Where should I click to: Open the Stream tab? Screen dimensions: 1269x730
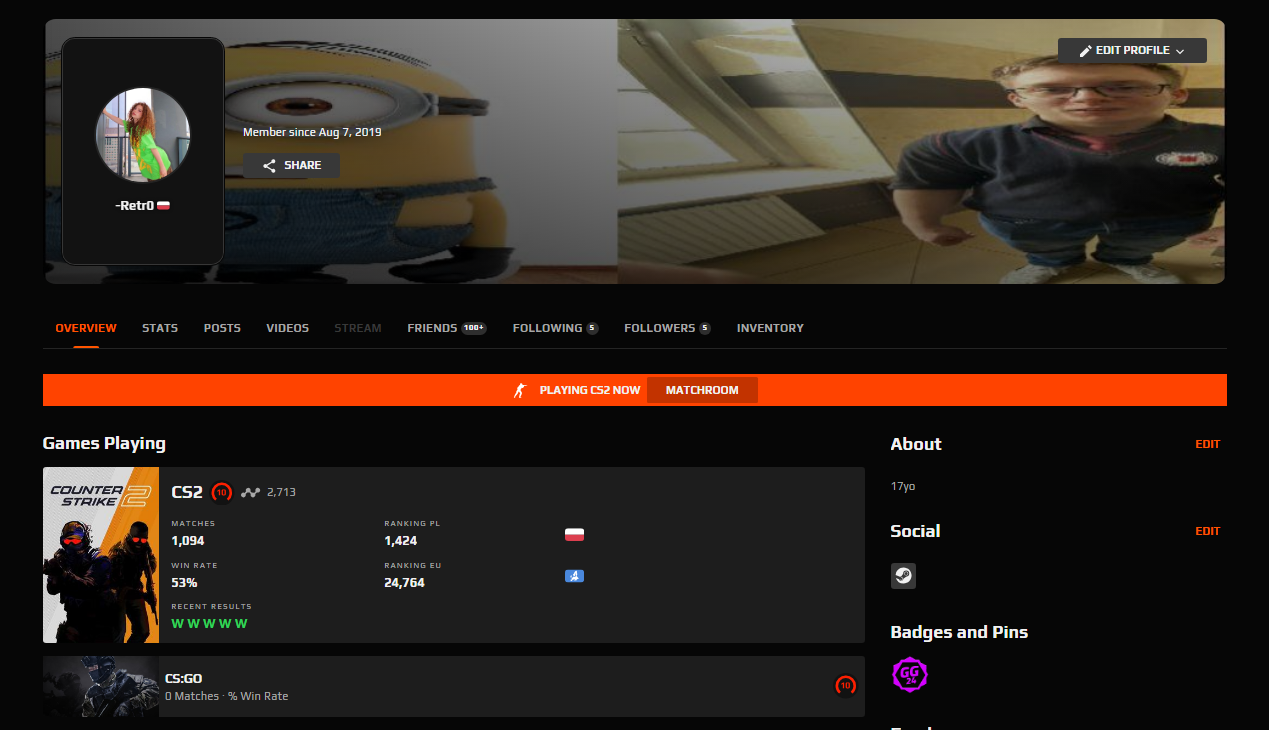pos(358,328)
